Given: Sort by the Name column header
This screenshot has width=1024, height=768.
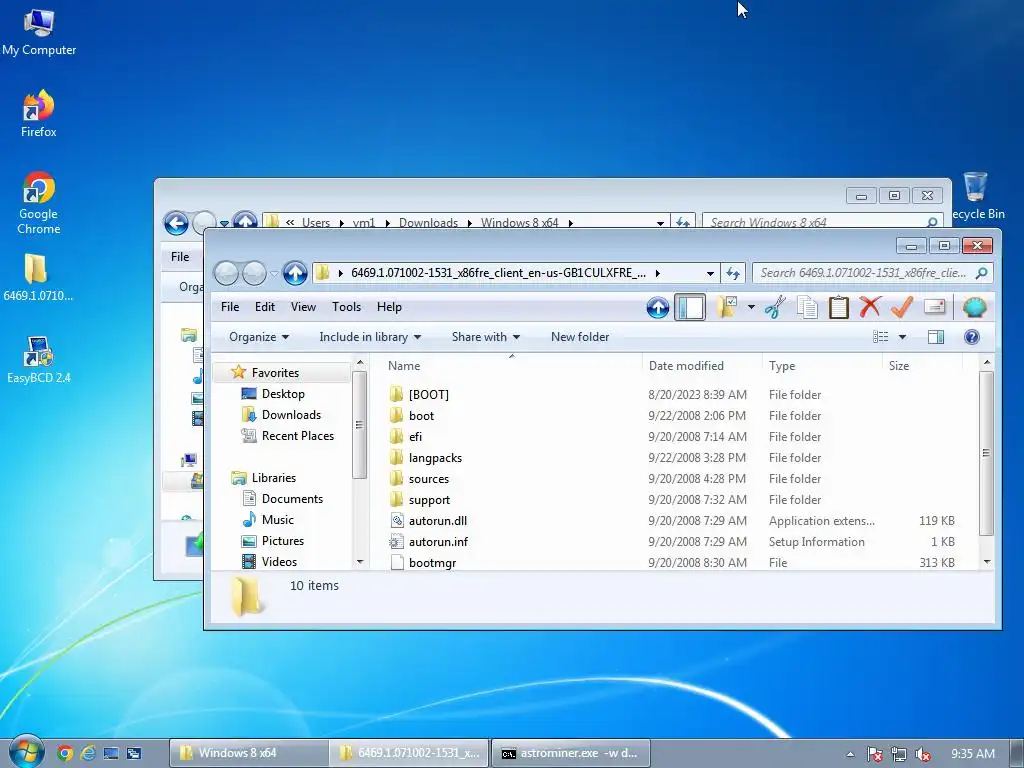Looking at the screenshot, I should click(x=511, y=366).
